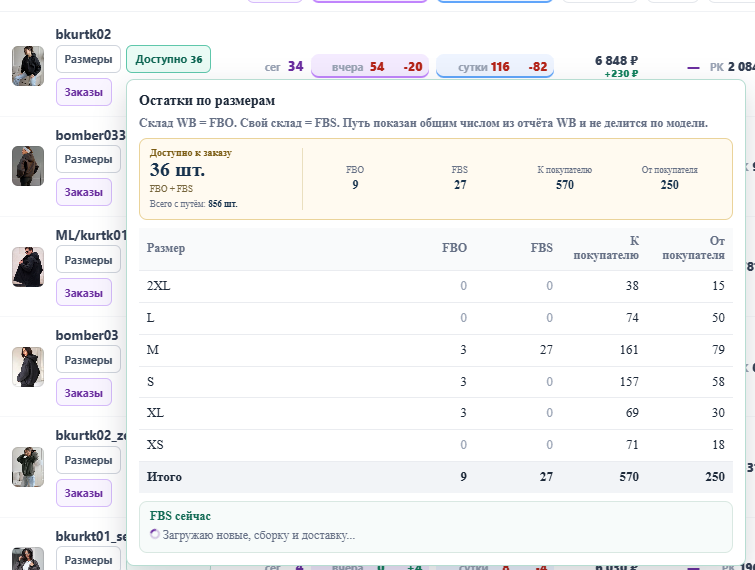Click the сутки 116 -82 pill
This screenshot has height=570, width=755.
tap(495, 66)
